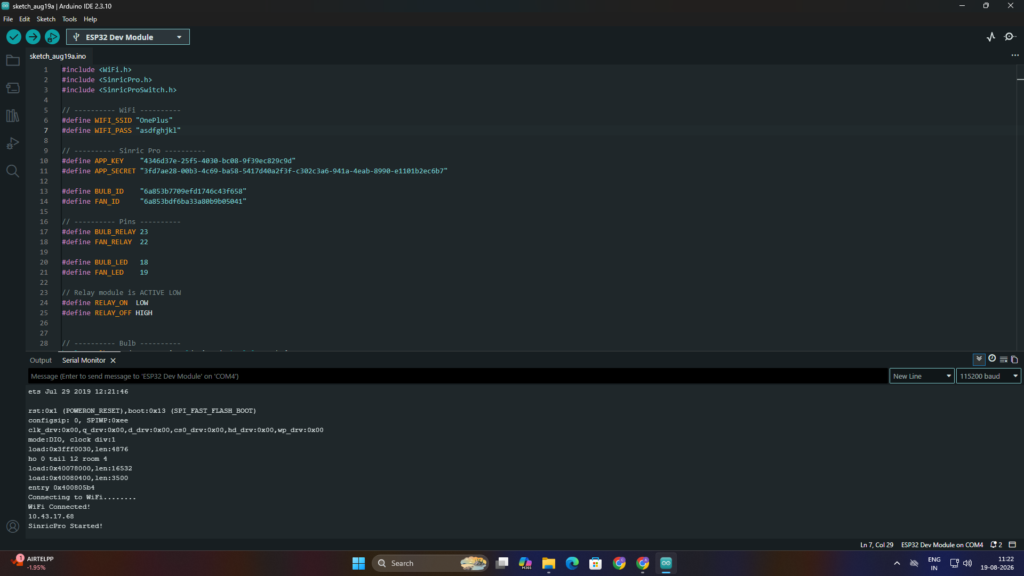Image resolution: width=1024 pixels, height=576 pixels.
Task: Close the Serial Monitor tab
Action: click(113, 360)
